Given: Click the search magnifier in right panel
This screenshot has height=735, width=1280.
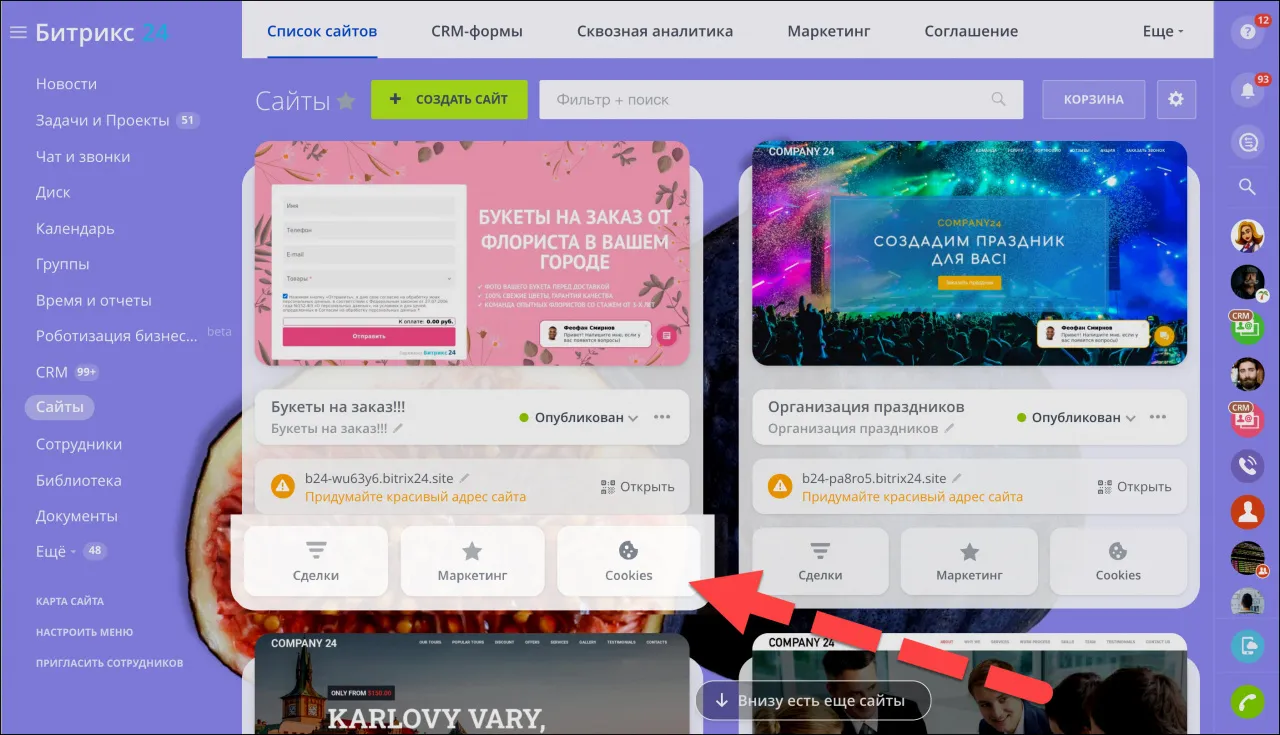Looking at the screenshot, I should point(1247,186).
